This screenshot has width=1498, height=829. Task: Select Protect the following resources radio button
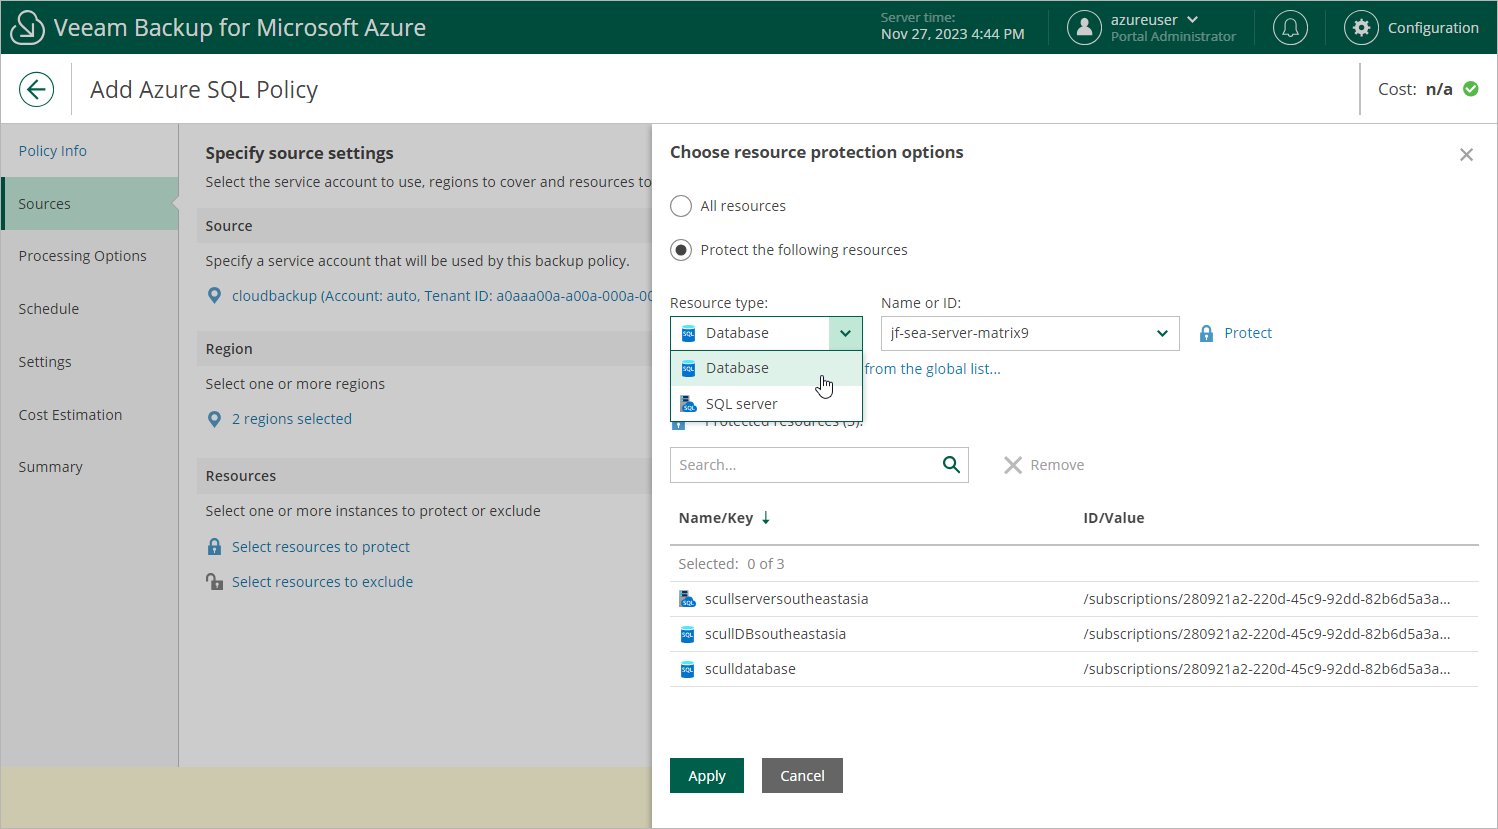(681, 250)
